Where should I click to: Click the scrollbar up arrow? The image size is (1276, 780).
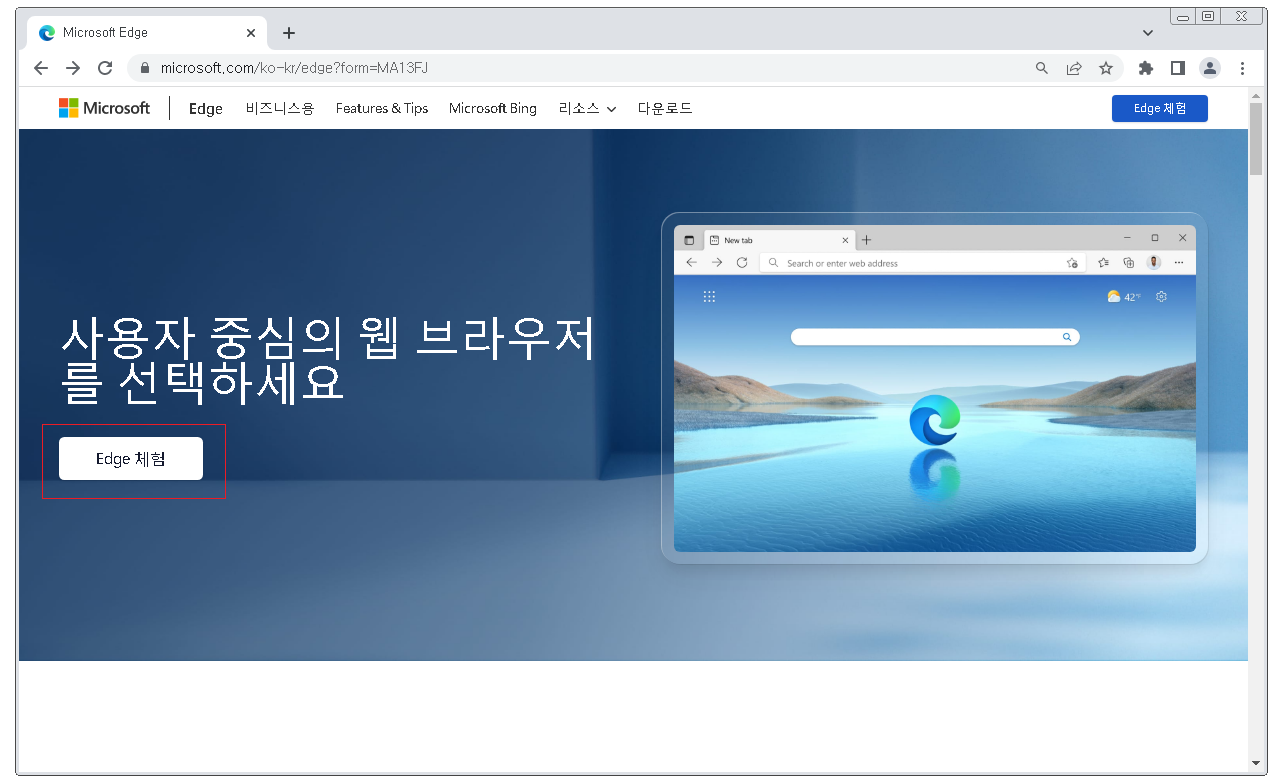pyautogui.click(x=1257, y=94)
